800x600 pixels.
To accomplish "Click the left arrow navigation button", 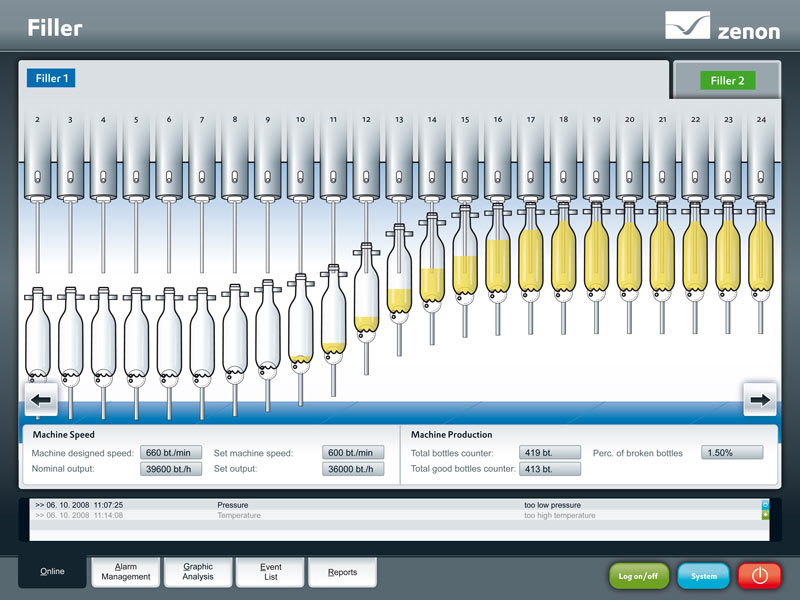I will pyautogui.click(x=41, y=400).
